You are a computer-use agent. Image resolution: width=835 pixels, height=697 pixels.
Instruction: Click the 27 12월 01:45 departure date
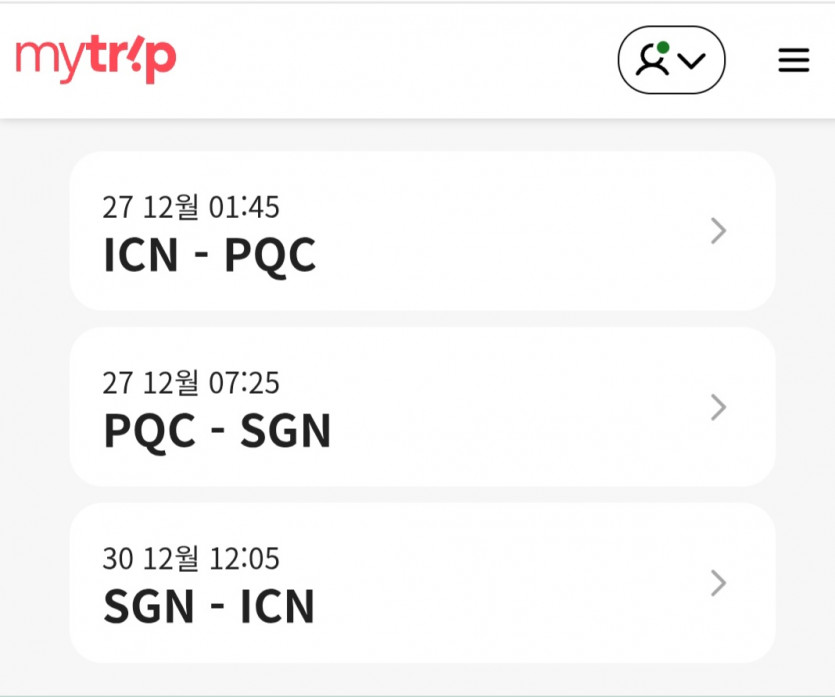point(191,207)
